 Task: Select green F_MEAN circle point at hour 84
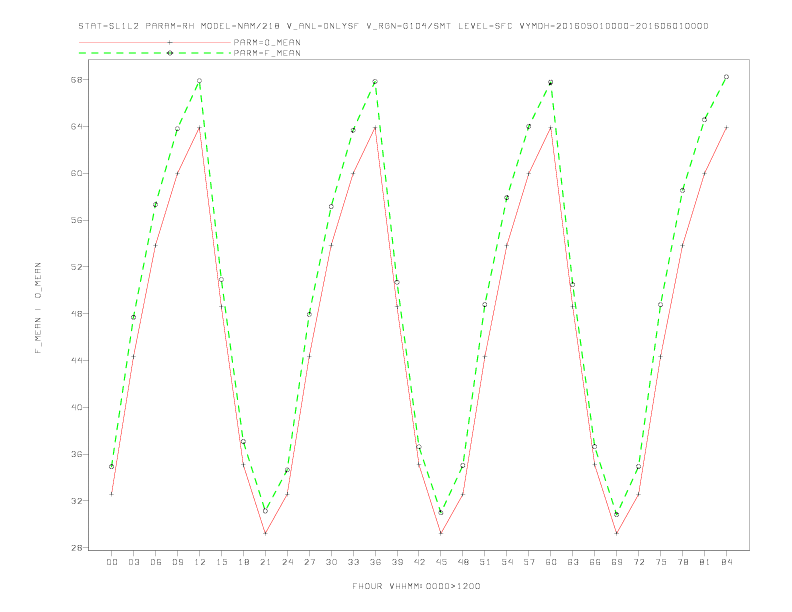click(726, 77)
